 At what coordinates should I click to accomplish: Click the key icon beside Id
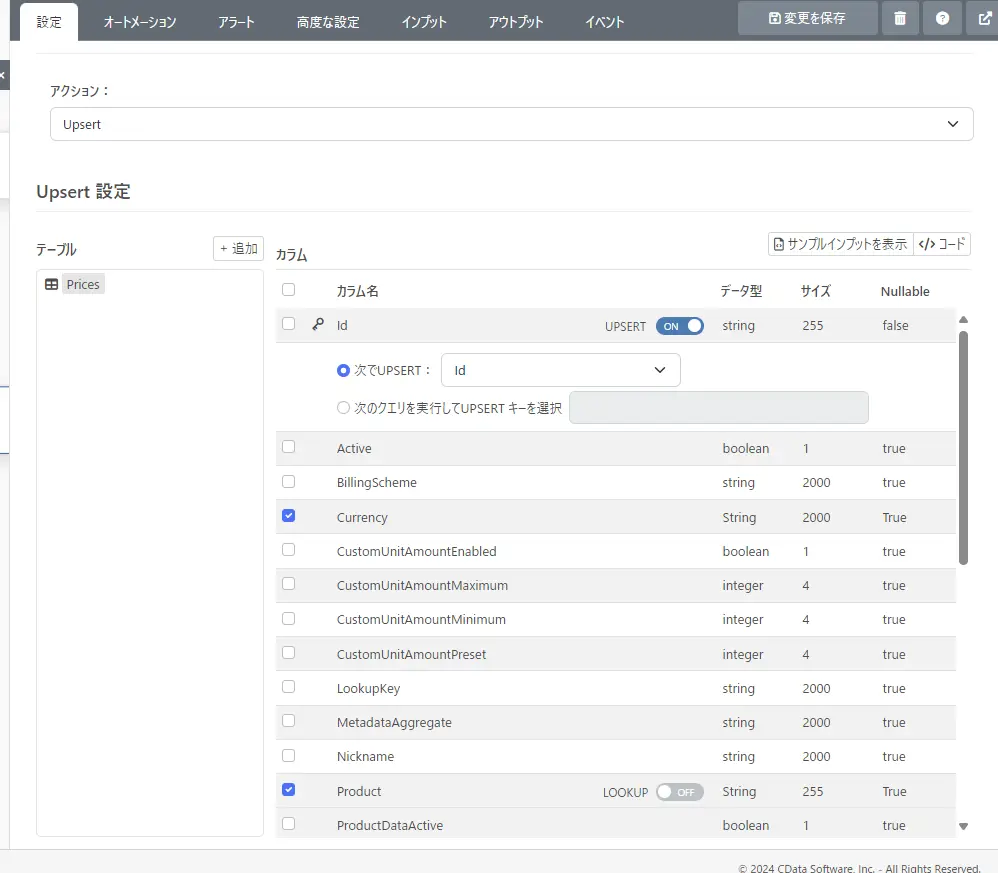pyautogui.click(x=318, y=324)
